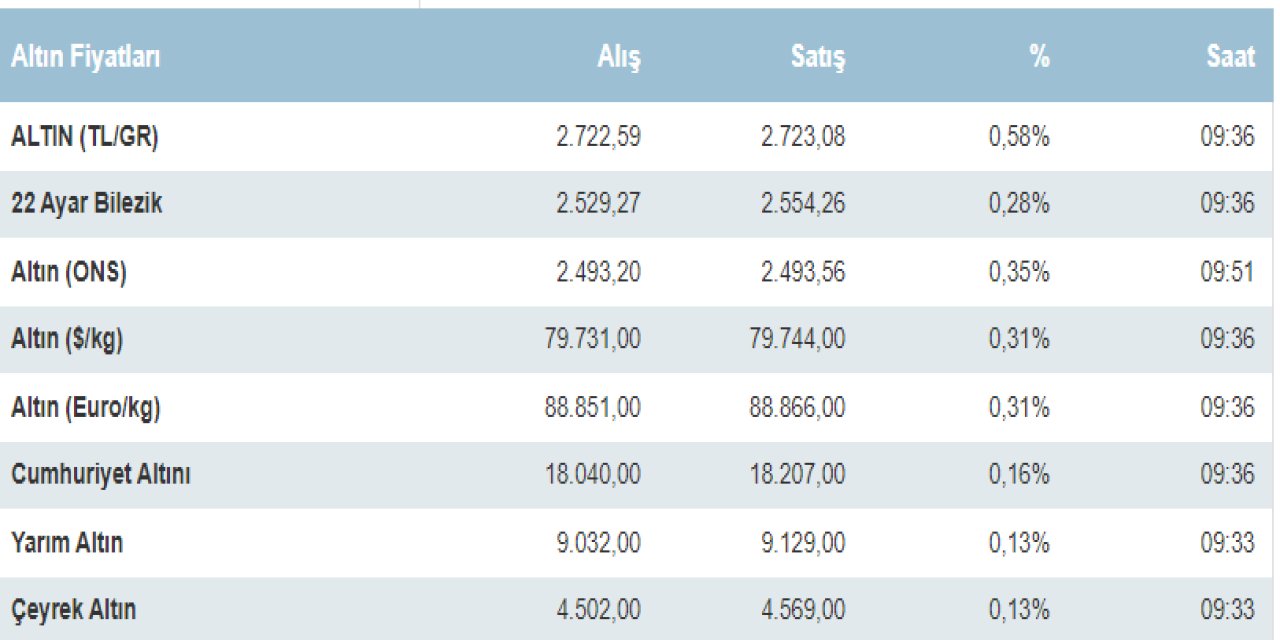Click the 0,58% change value
The width and height of the screenshot is (1280, 640).
[1019, 137]
